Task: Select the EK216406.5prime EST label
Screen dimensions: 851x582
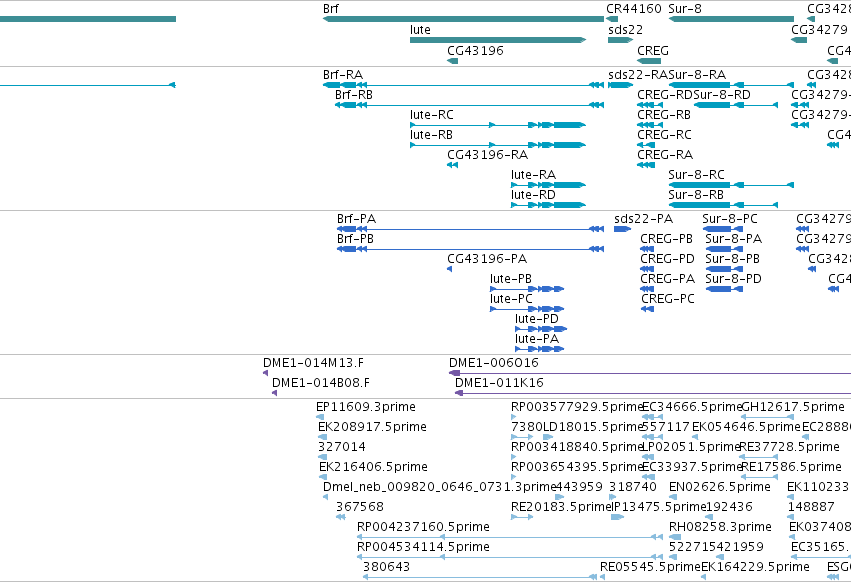Action: [x=373, y=467]
